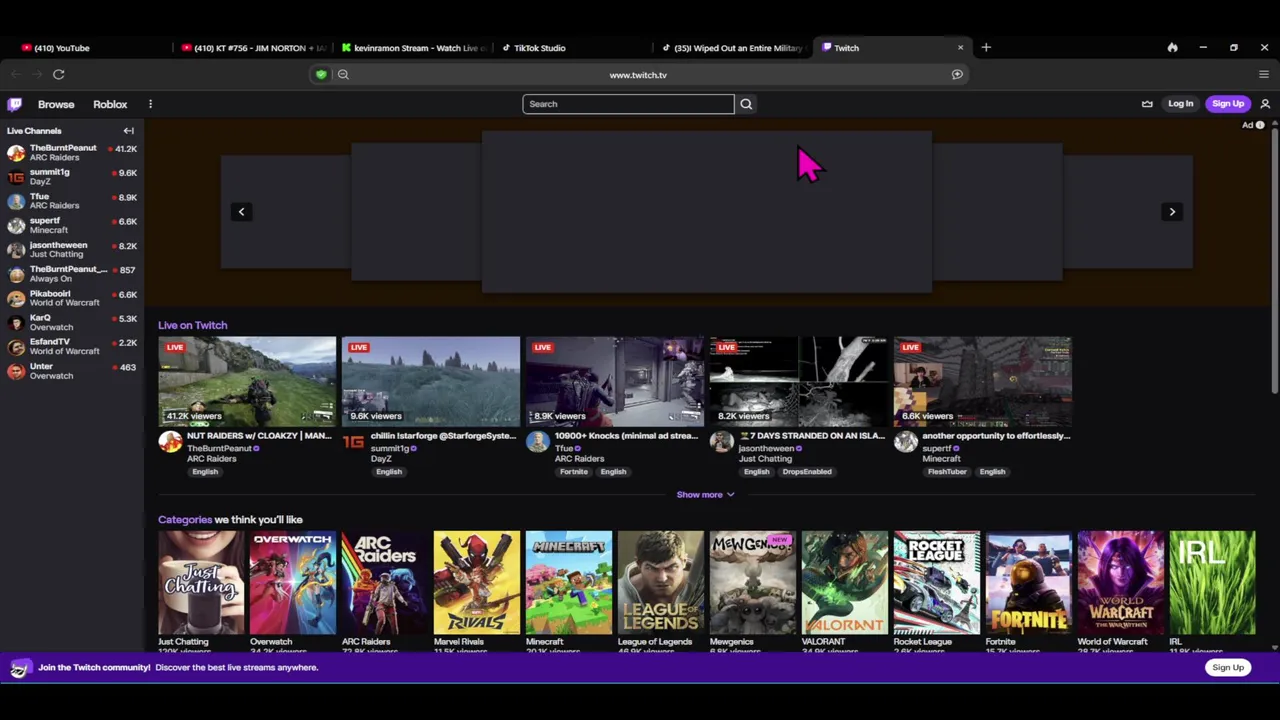This screenshot has width=1280, height=720.
Task: Open the Browse tab
Action: 56,104
